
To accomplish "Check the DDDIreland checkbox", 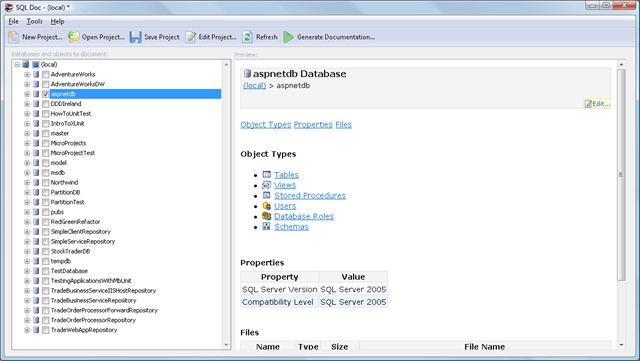I will point(46,104).
